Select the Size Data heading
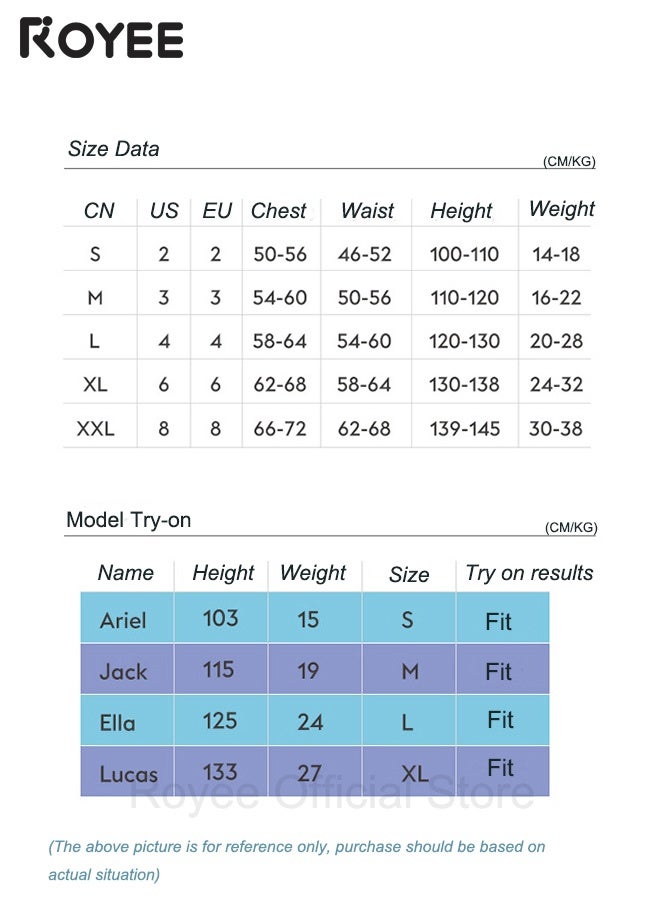The width and height of the screenshot is (660, 900). (x=113, y=149)
